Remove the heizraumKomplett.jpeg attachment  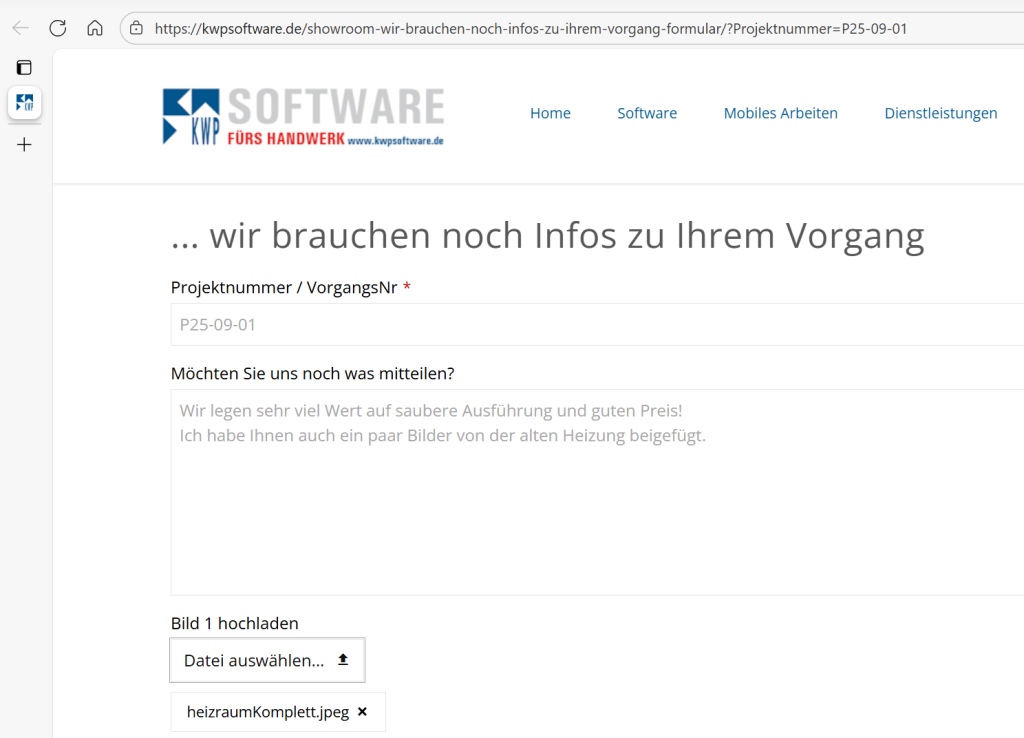point(362,712)
